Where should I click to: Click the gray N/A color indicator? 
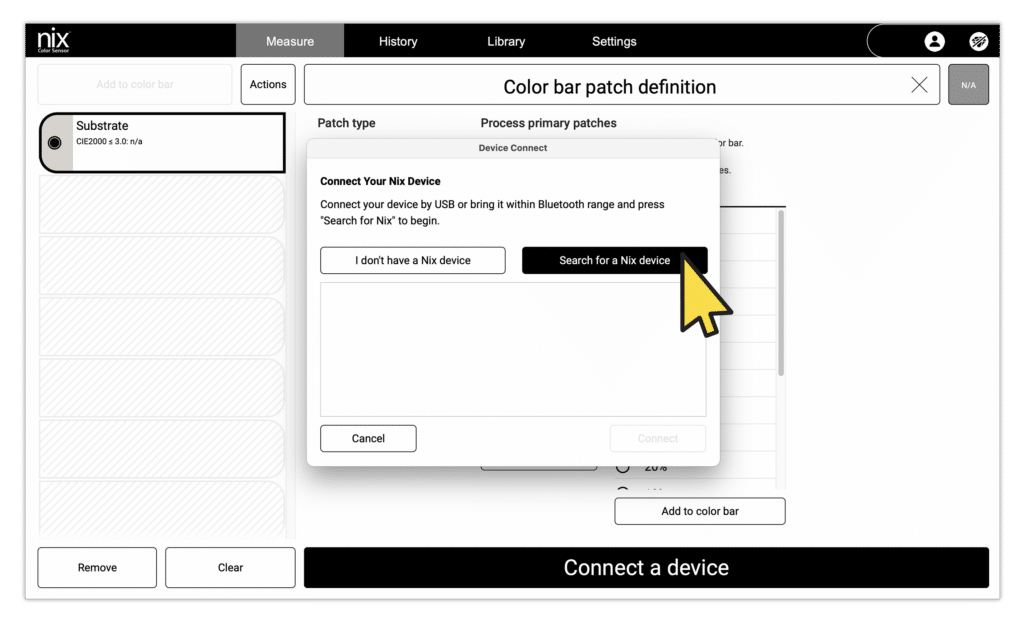point(967,85)
